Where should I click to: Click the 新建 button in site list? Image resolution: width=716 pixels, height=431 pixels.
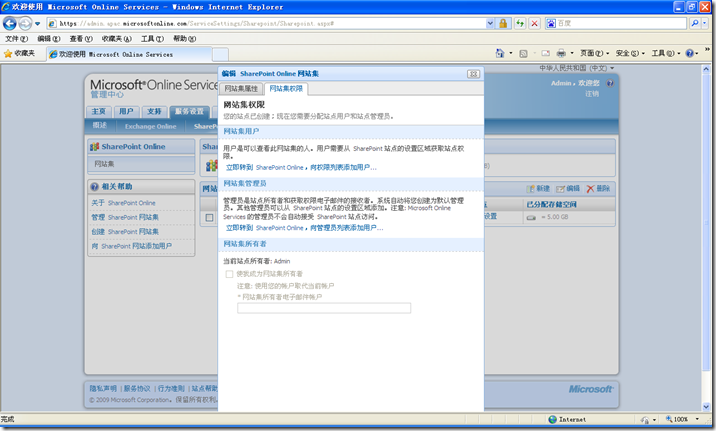point(538,189)
